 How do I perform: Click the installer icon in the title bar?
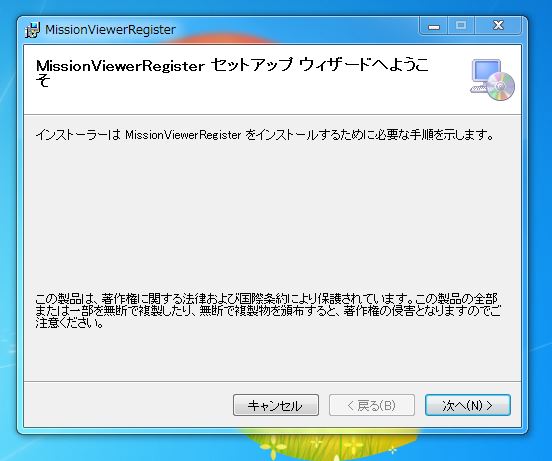33,30
